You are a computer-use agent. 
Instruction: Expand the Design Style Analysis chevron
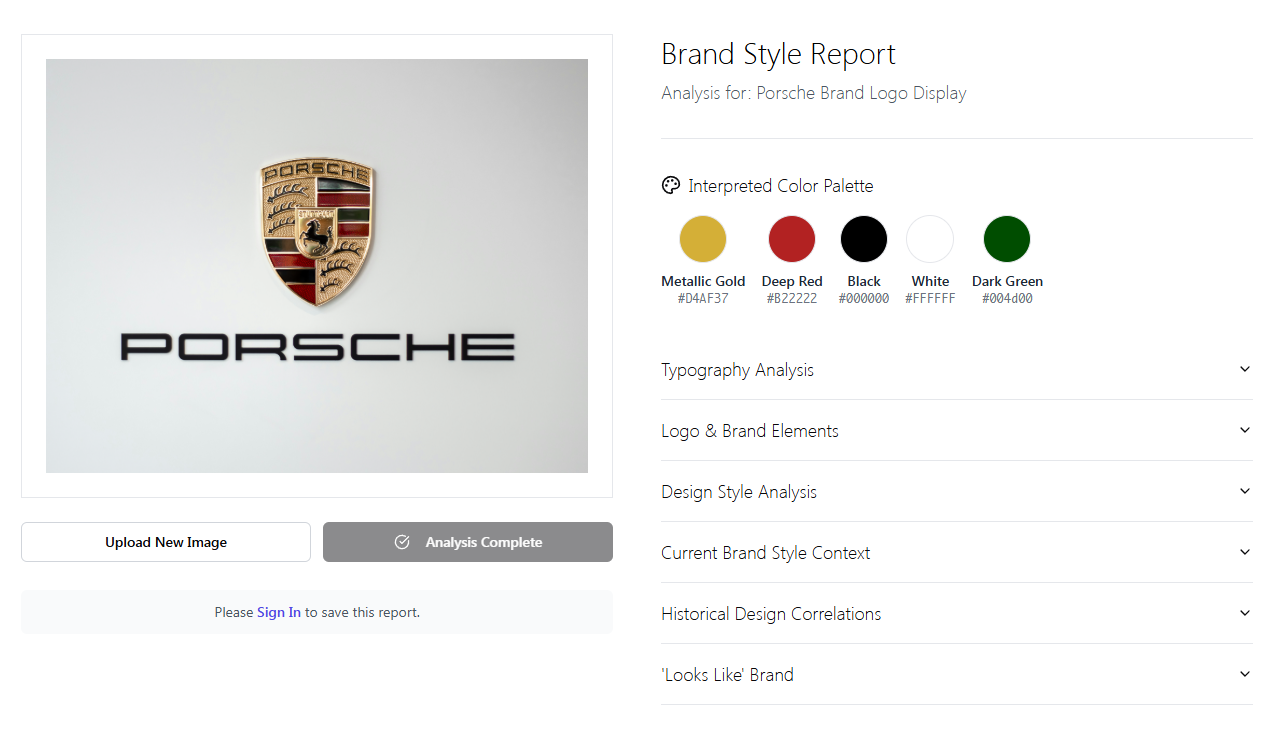coord(1245,491)
